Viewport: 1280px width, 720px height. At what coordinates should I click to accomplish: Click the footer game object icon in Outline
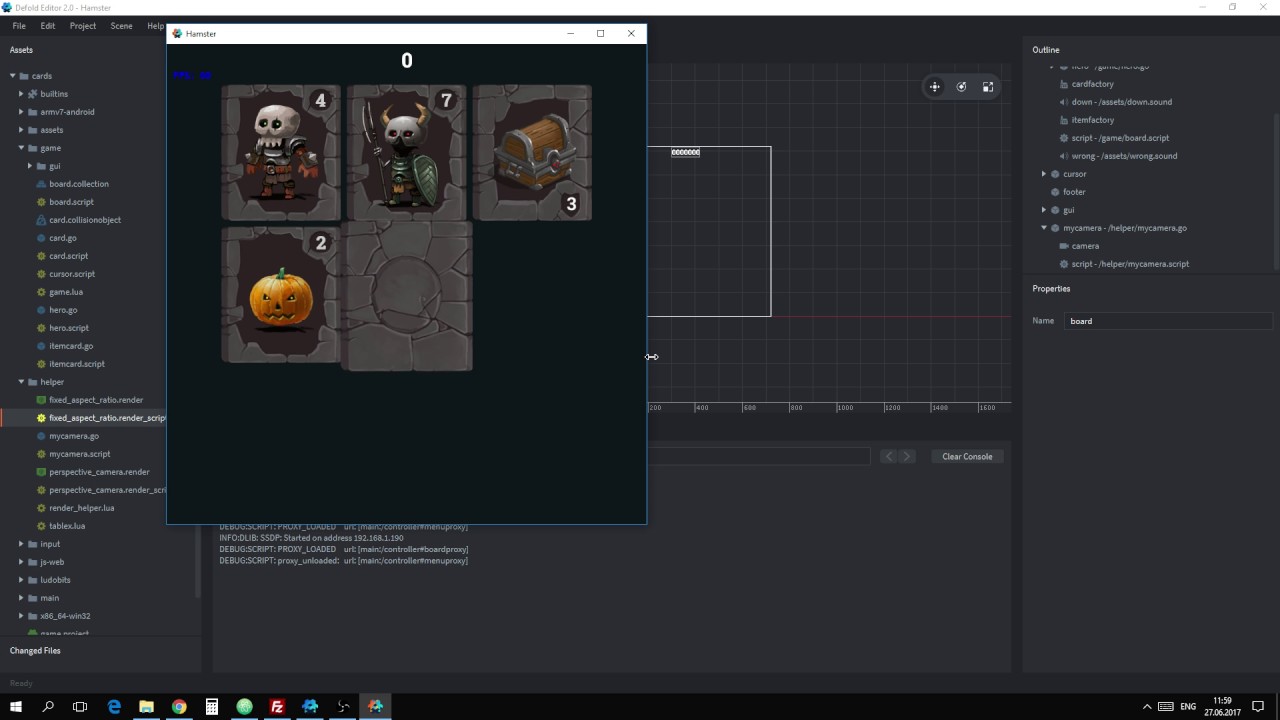pos(1055,192)
